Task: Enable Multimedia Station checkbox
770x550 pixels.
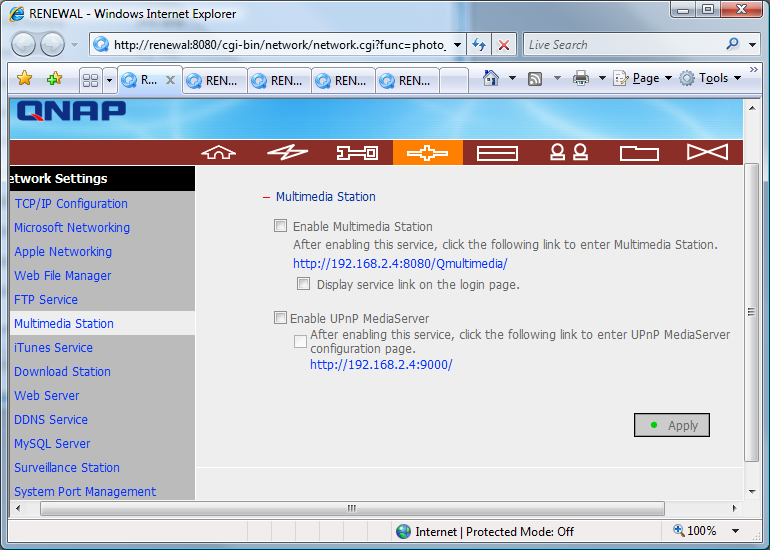Action: click(x=281, y=226)
